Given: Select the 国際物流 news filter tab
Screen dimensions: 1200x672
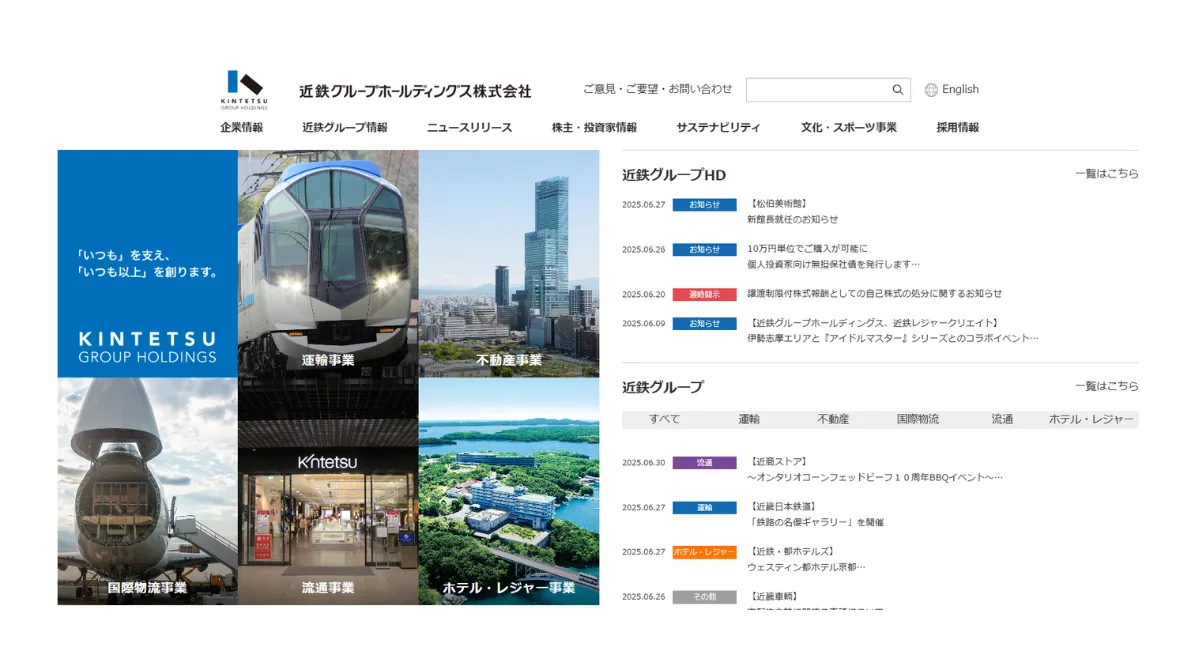Looking at the screenshot, I should coord(918,420).
